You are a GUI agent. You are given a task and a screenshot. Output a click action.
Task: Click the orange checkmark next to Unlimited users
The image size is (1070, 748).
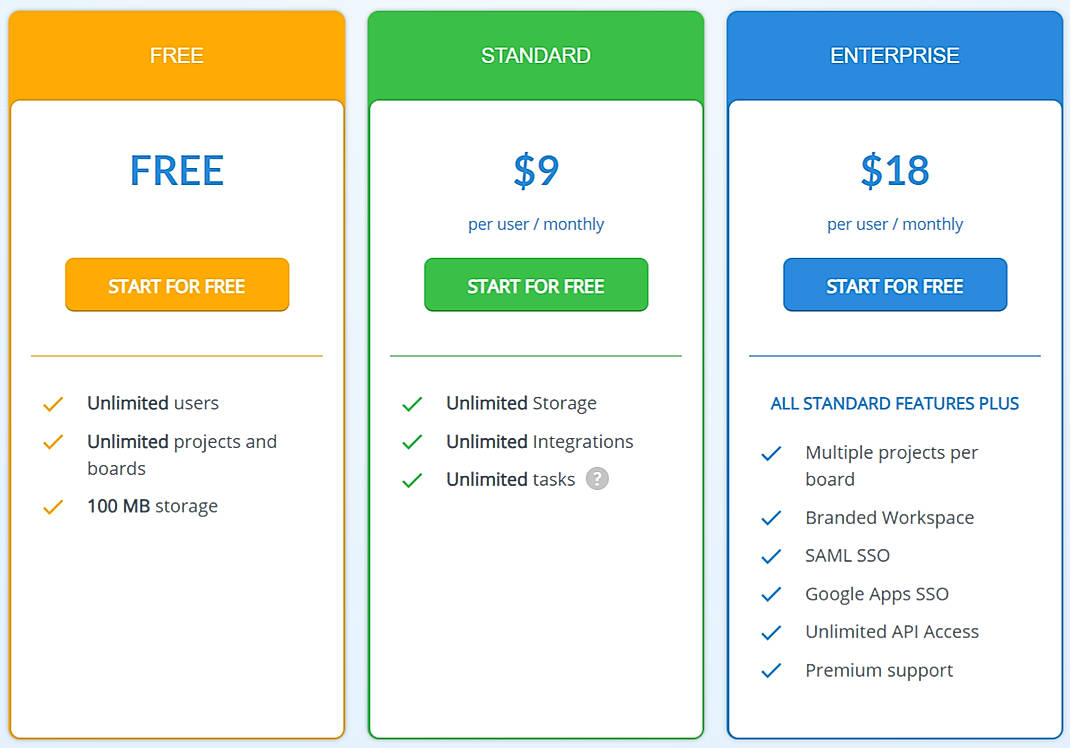(53, 404)
